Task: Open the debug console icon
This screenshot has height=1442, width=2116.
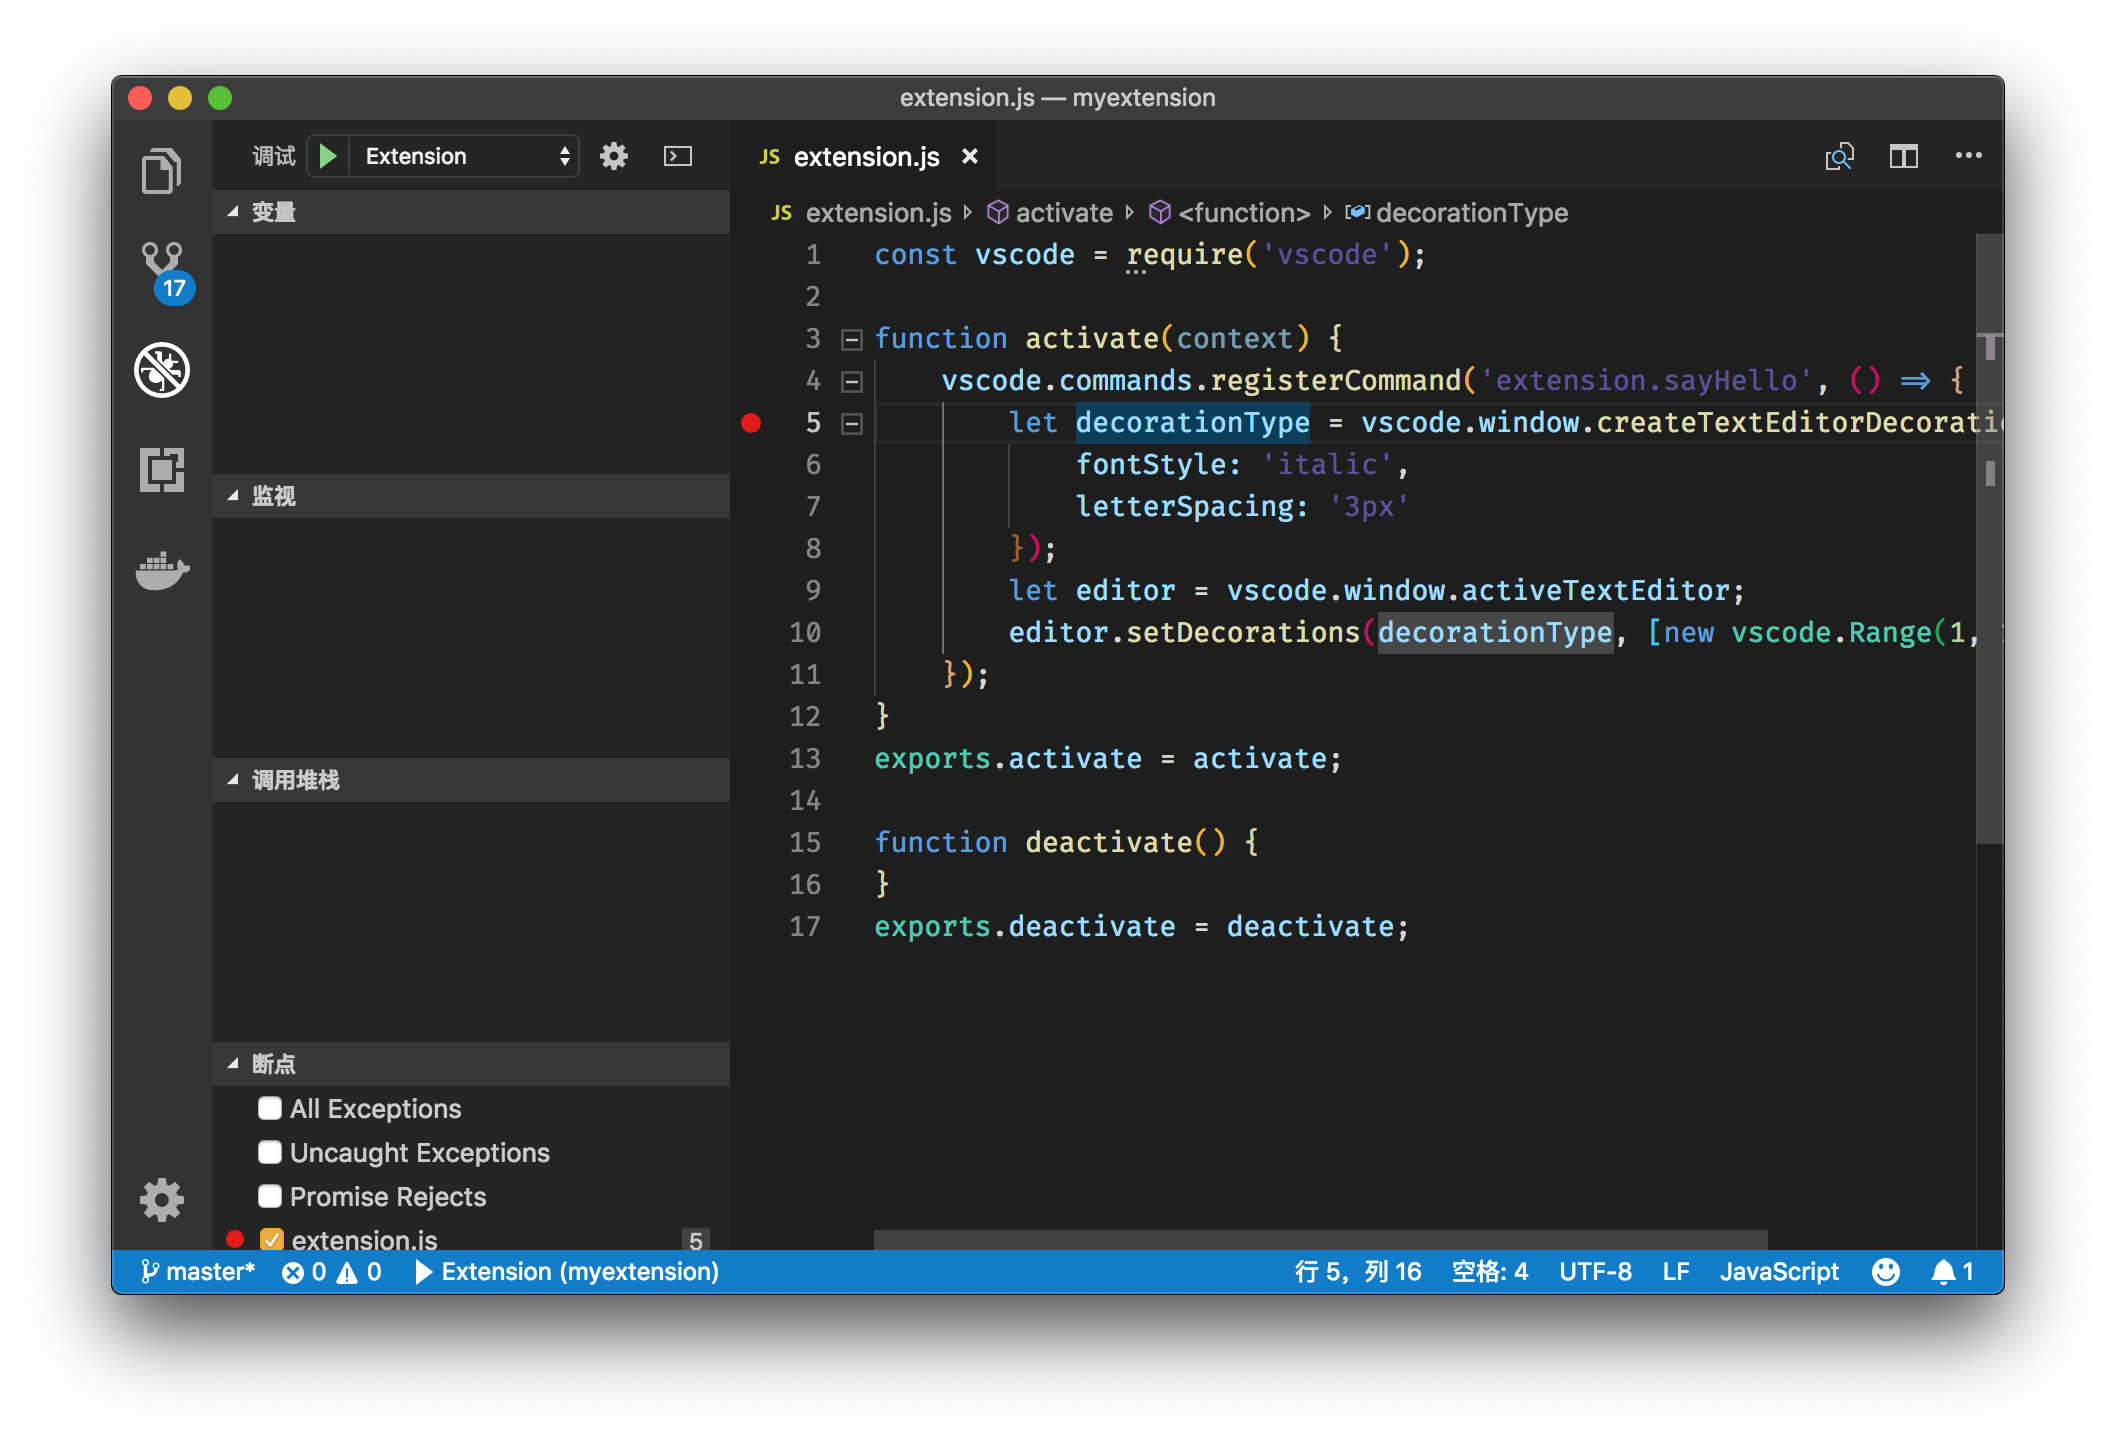Action: coord(677,156)
